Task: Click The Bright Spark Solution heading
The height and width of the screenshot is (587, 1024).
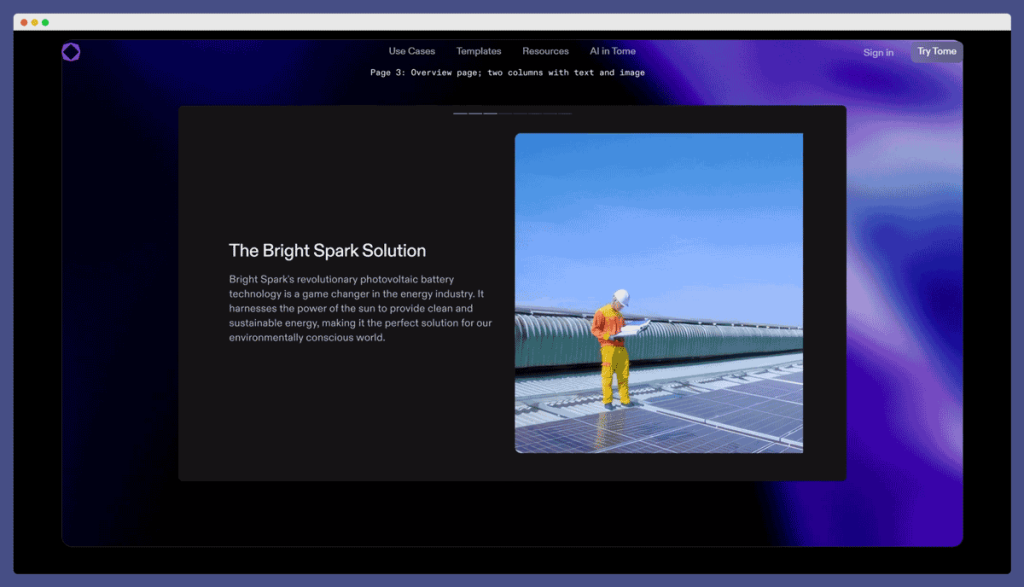Action: pyautogui.click(x=327, y=251)
